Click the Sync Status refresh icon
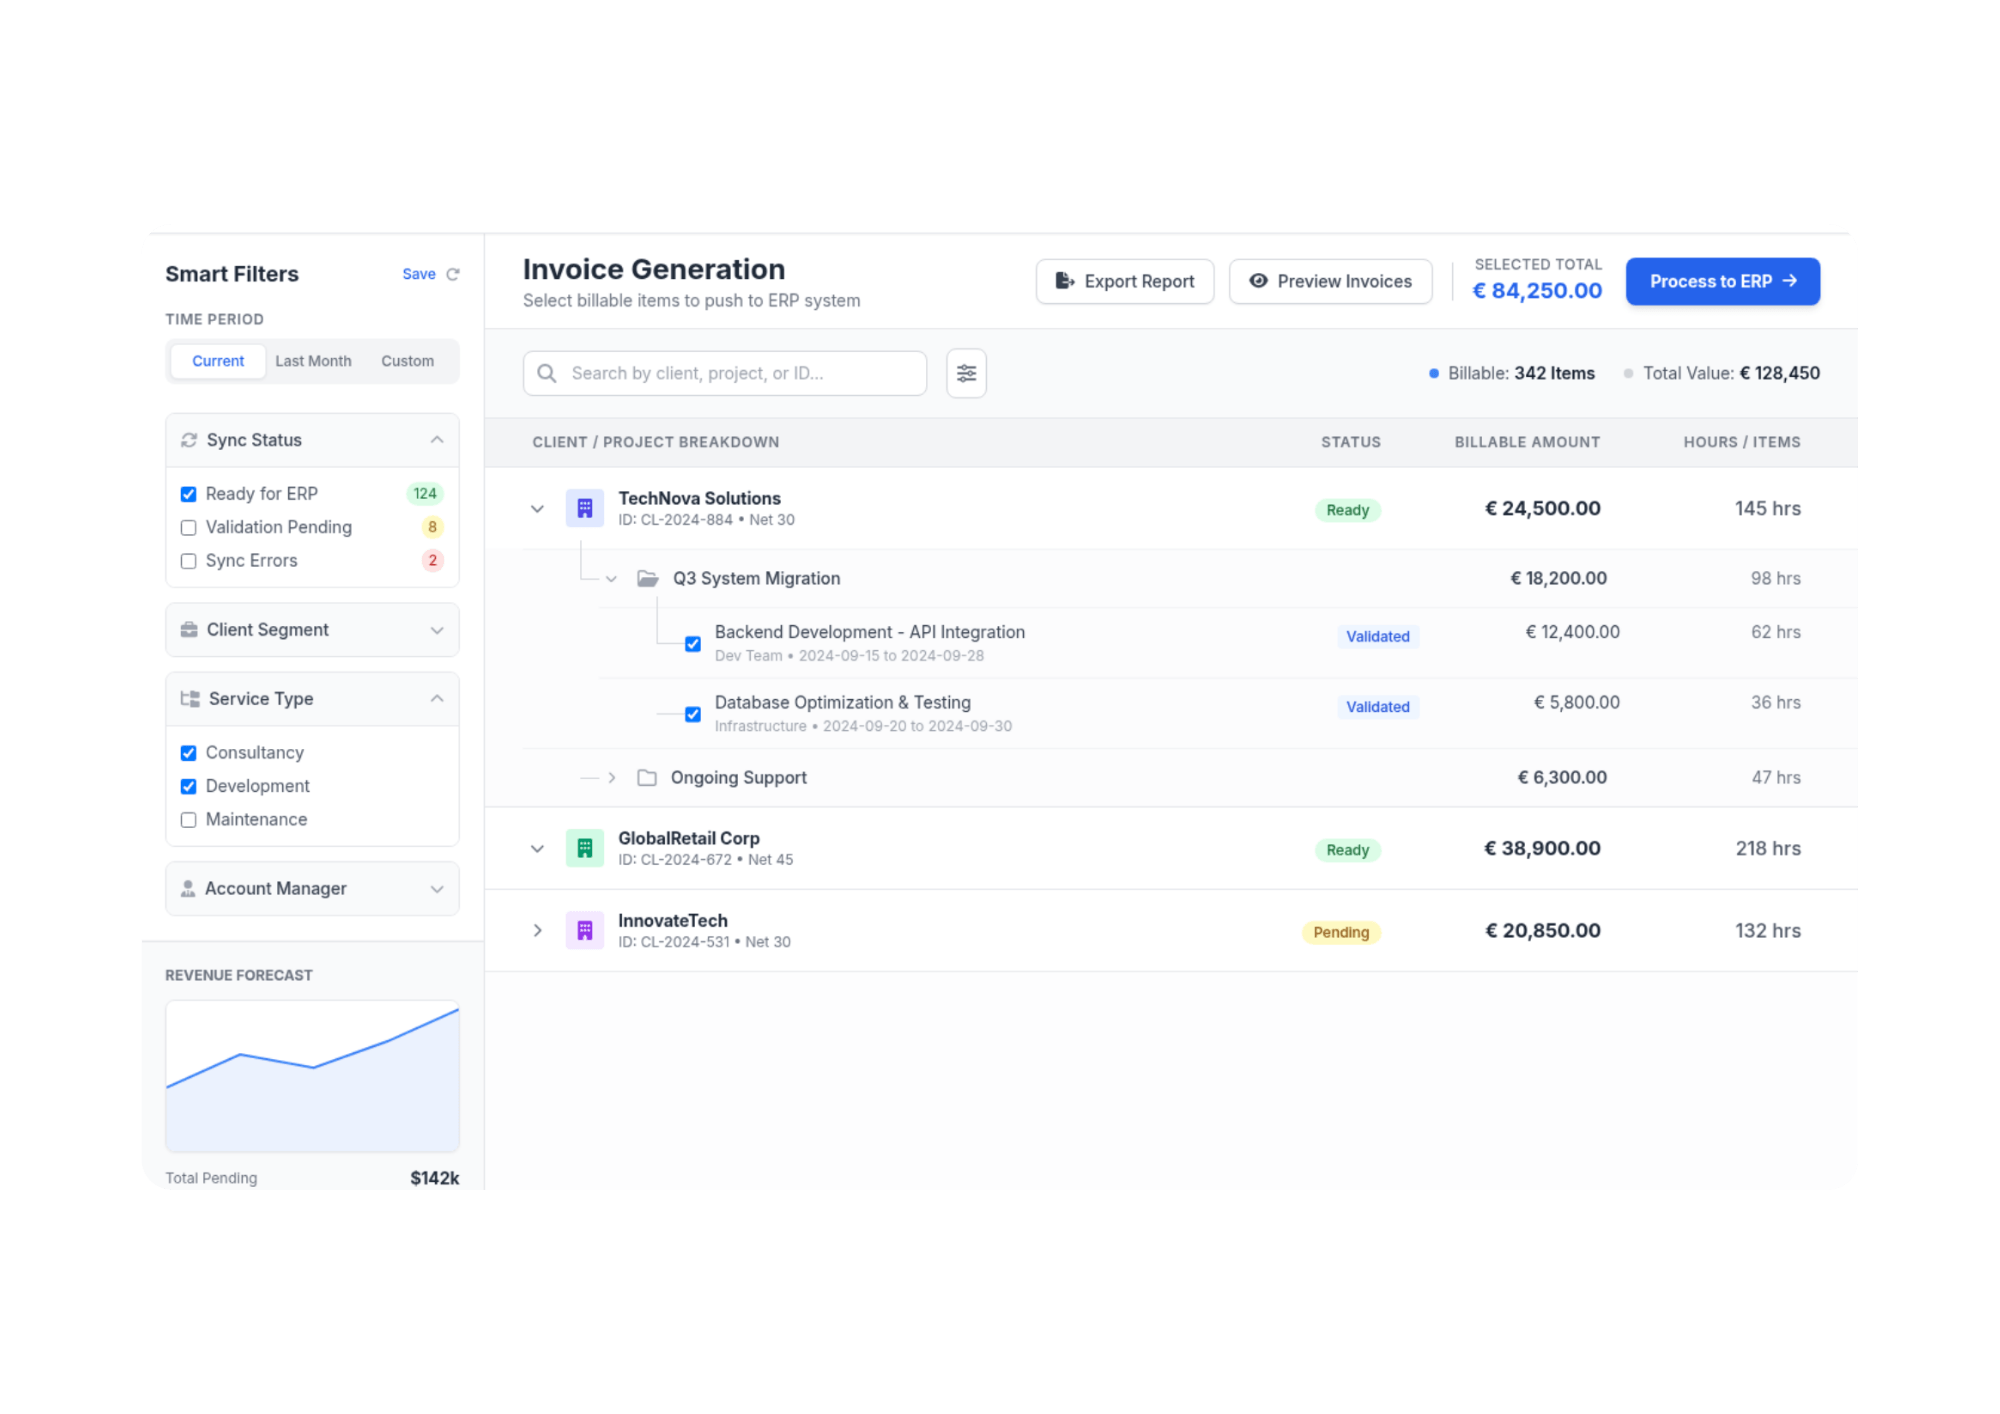This screenshot has width=2000, height=1414. pyautogui.click(x=189, y=440)
